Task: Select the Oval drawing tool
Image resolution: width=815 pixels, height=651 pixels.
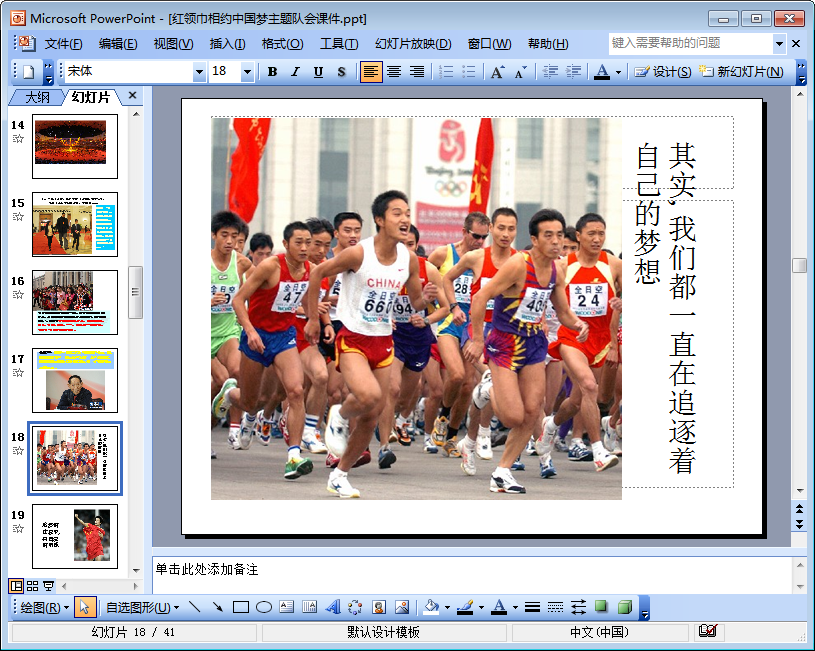Action: (264, 607)
